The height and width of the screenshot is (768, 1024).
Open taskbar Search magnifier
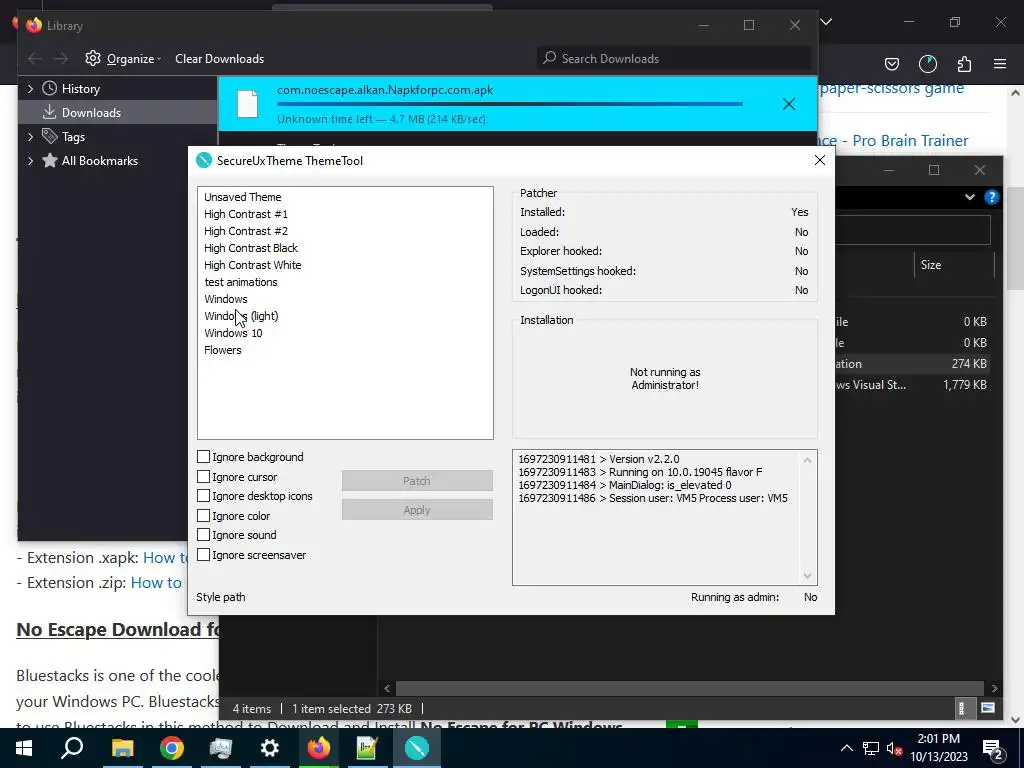point(72,748)
